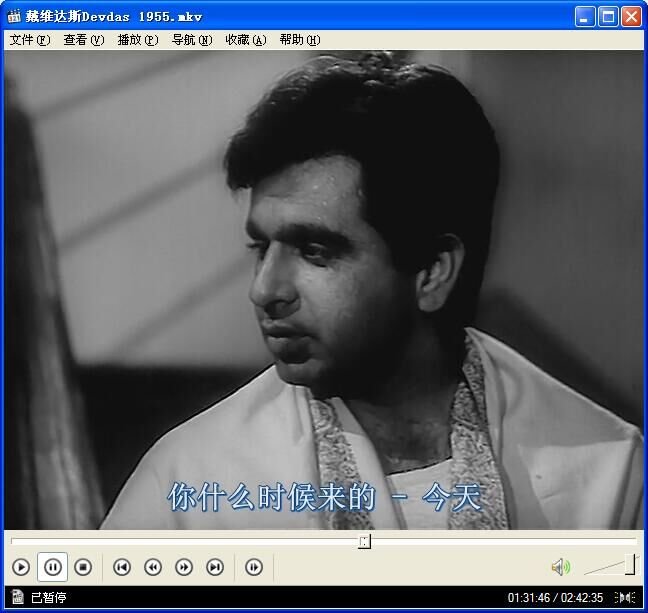Open the 文件(F) menu
This screenshot has width=648, height=613.
(29, 40)
